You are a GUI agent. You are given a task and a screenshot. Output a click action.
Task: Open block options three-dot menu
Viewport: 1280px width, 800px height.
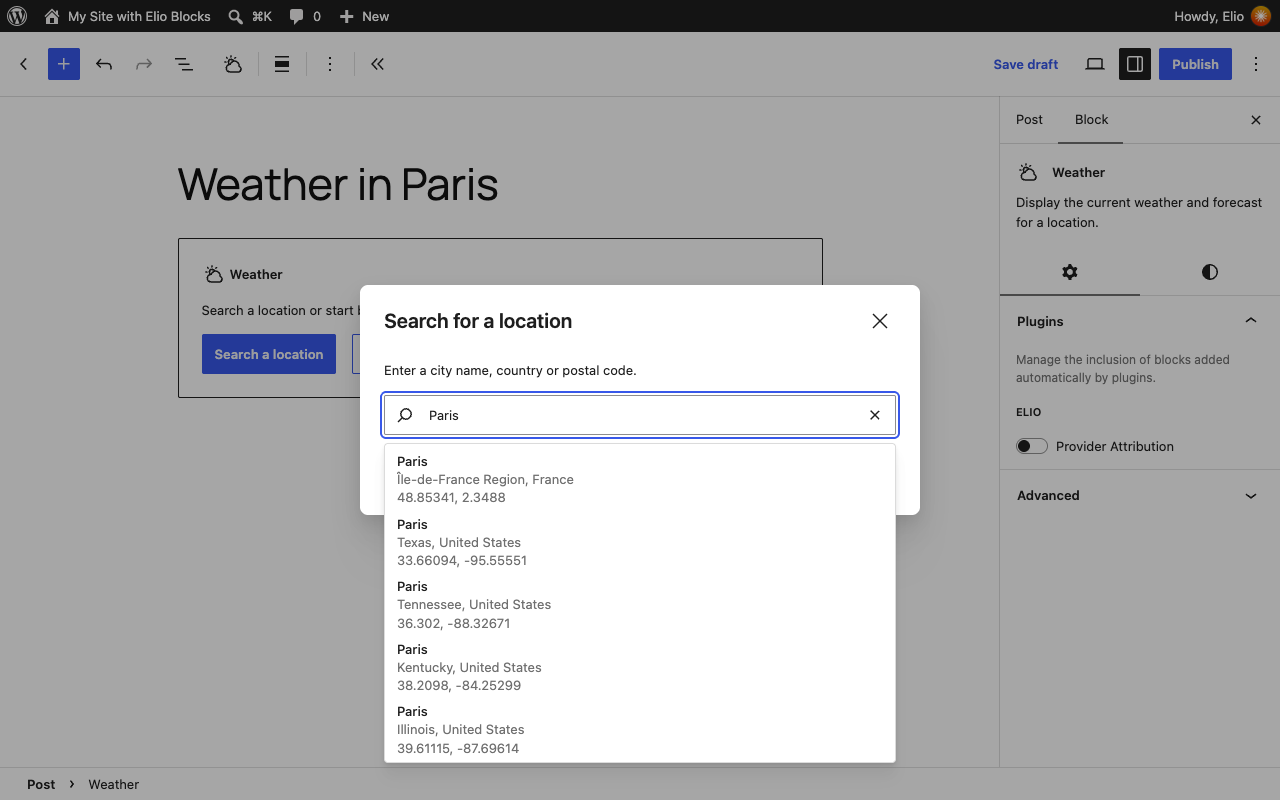point(330,64)
